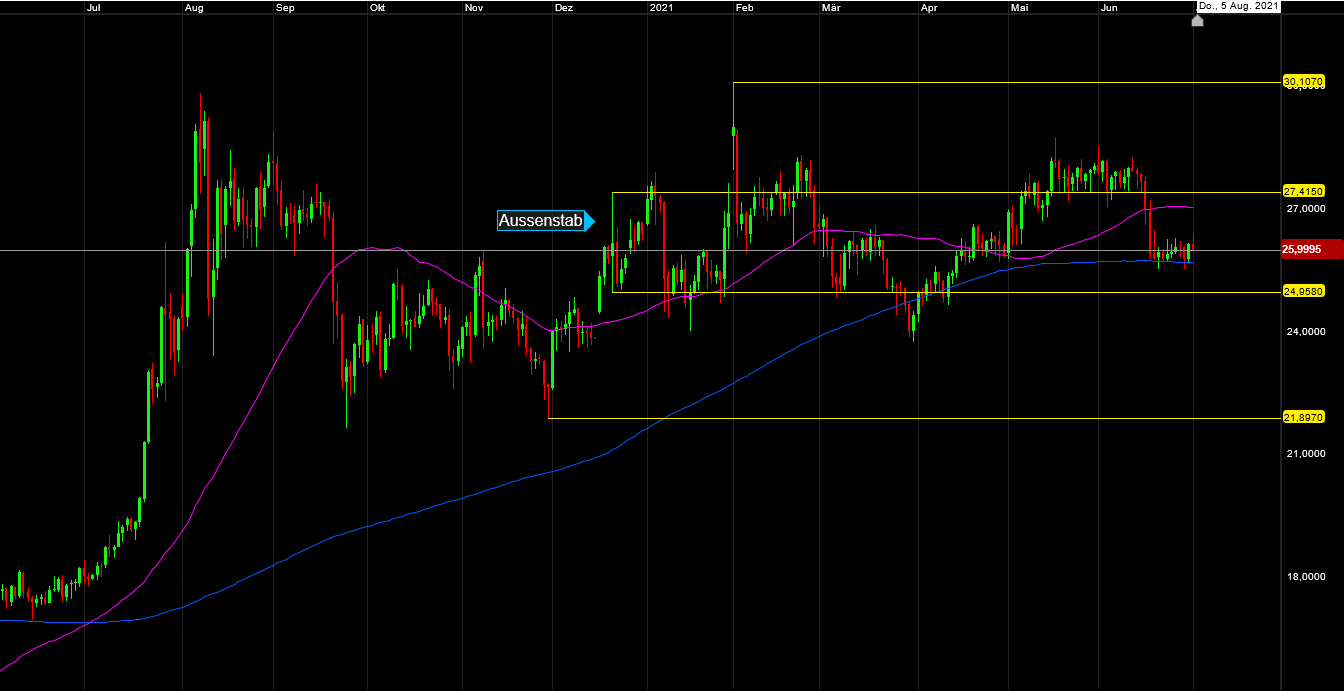Click the Mai label on the time axis
This screenshot has width=1344, height=691.
pyautogui.click(x=1020, y=7)
